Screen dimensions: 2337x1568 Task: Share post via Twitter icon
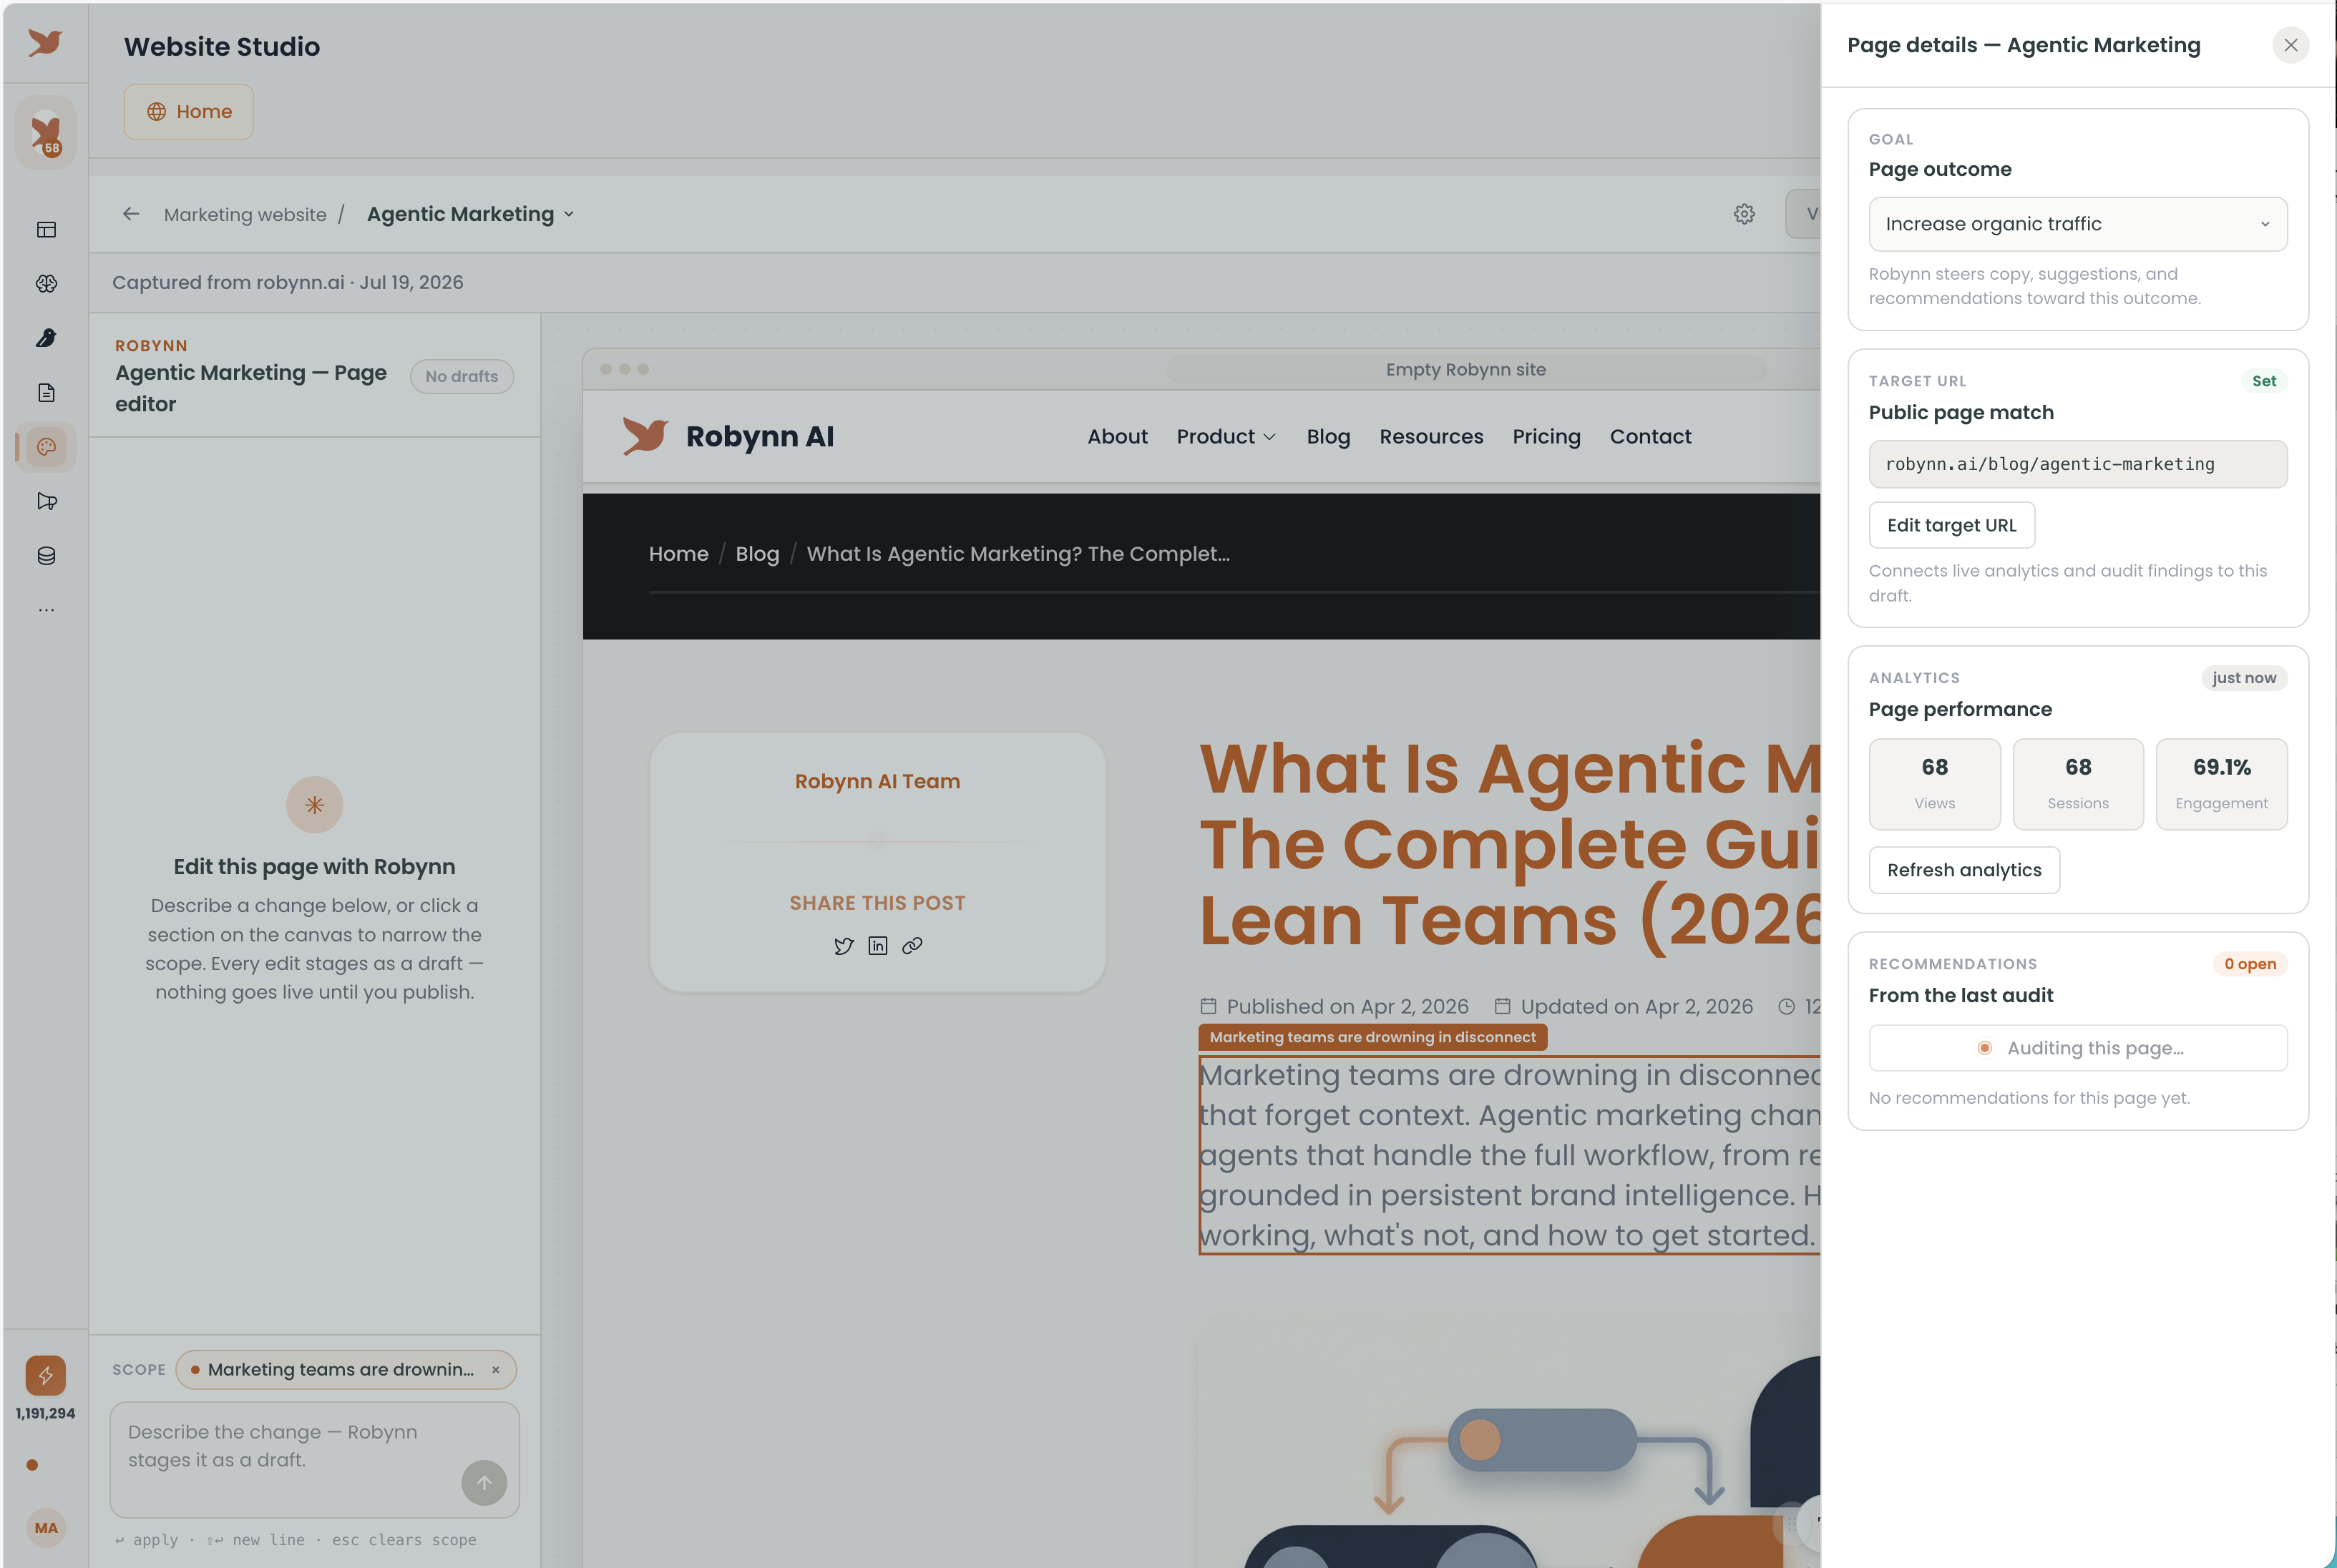click(x=844, y=946)
